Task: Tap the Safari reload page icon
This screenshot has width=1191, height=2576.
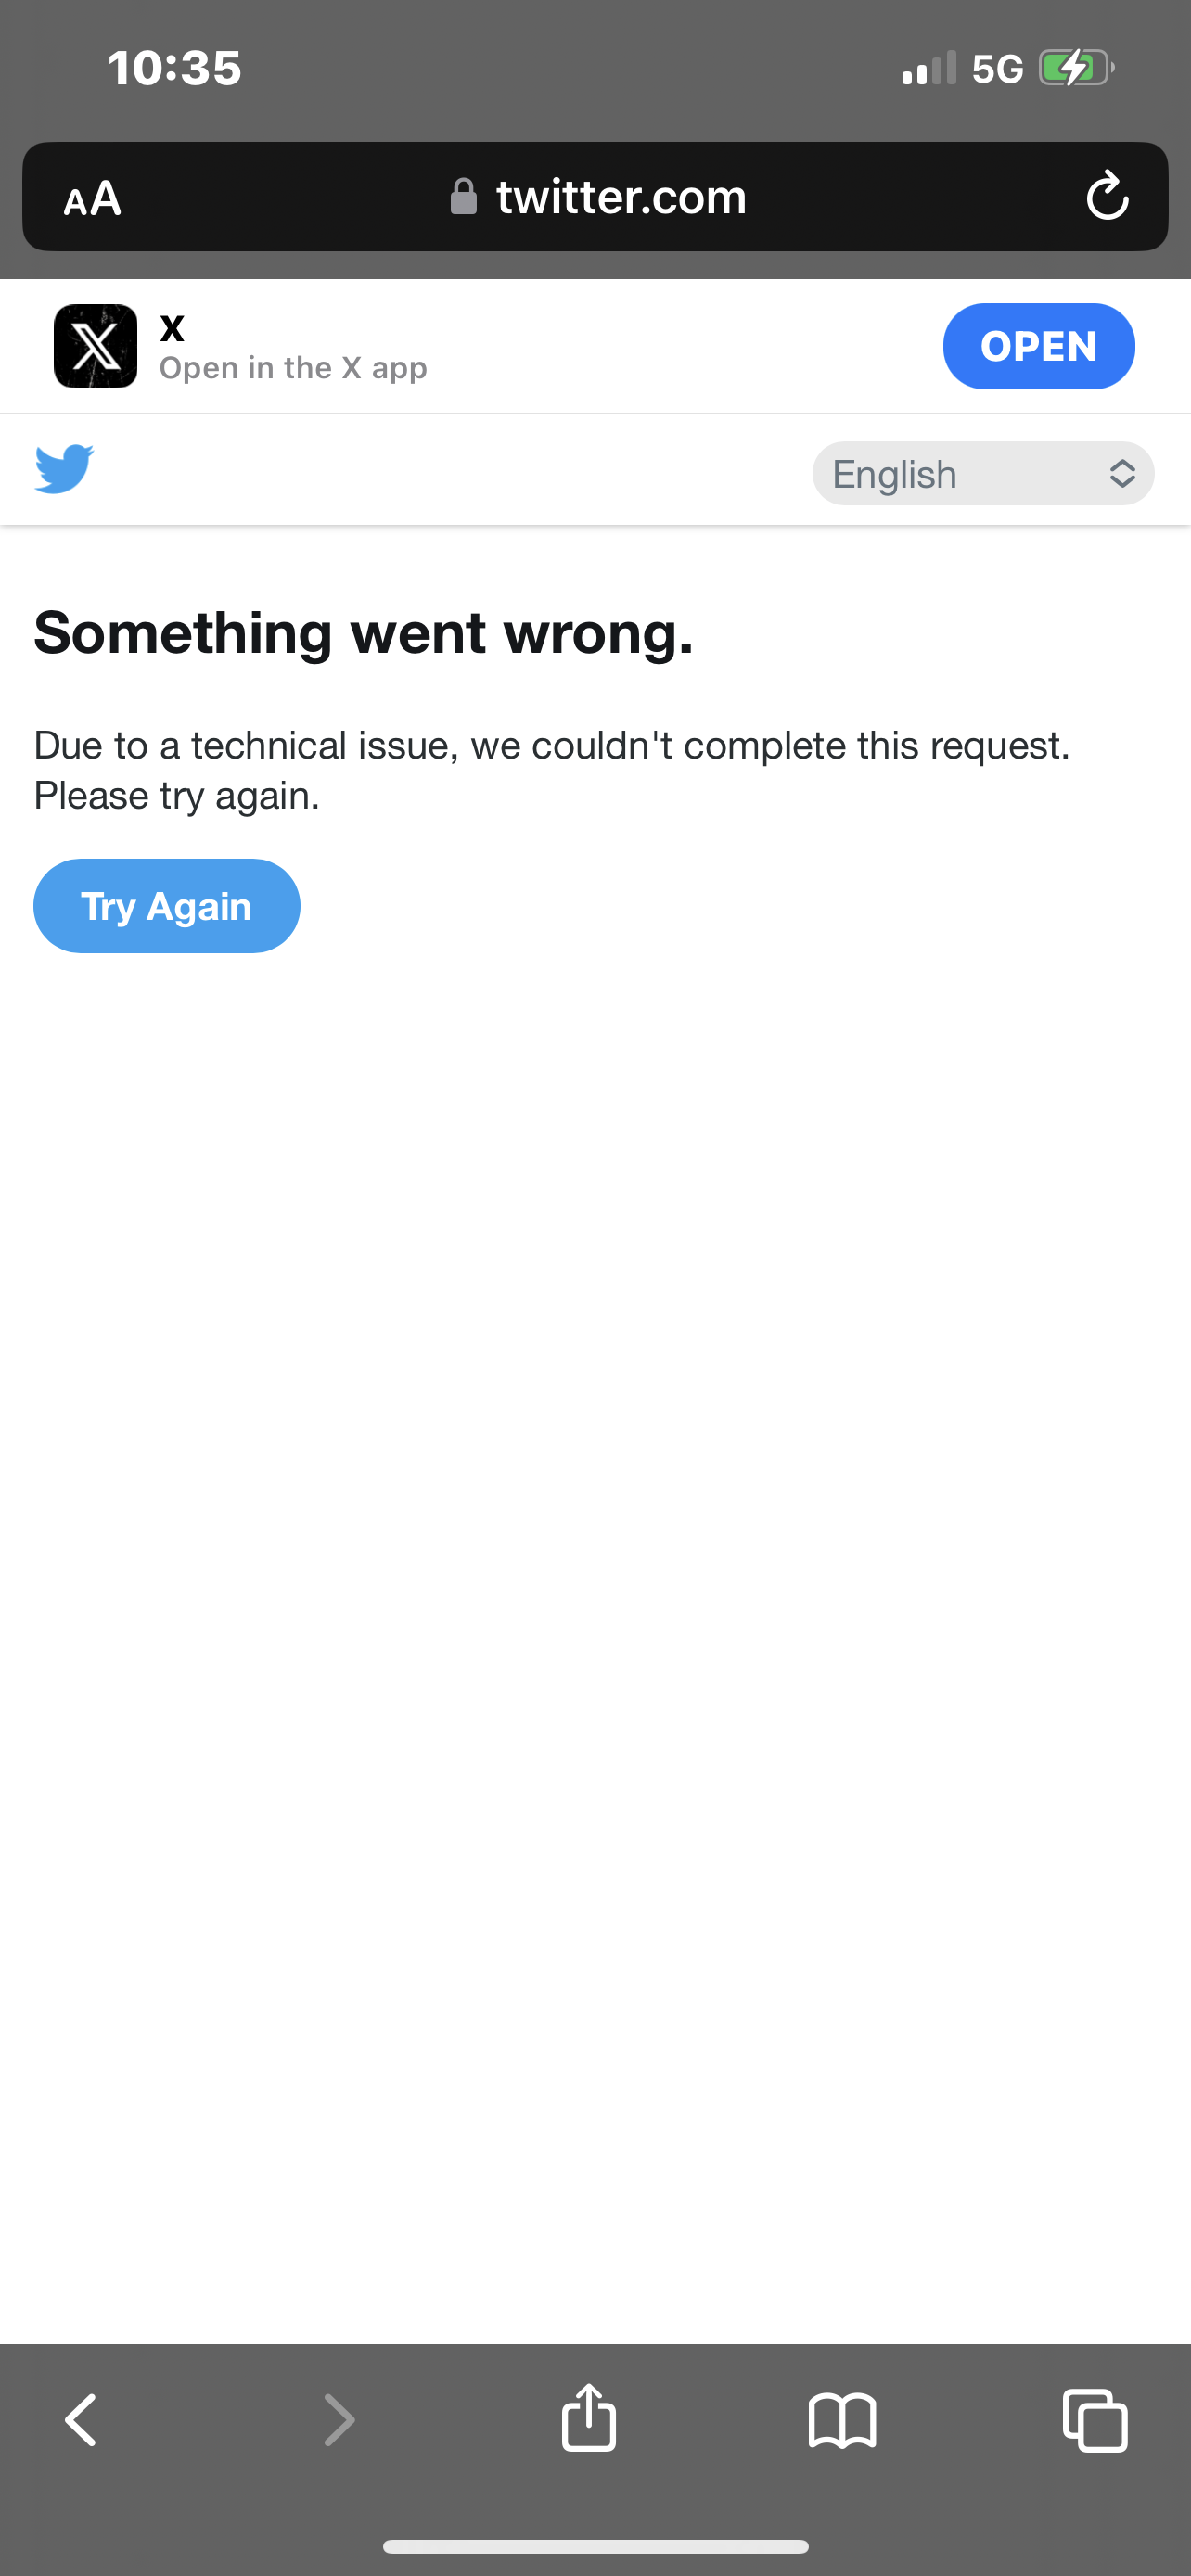Action: (1107, 196)
